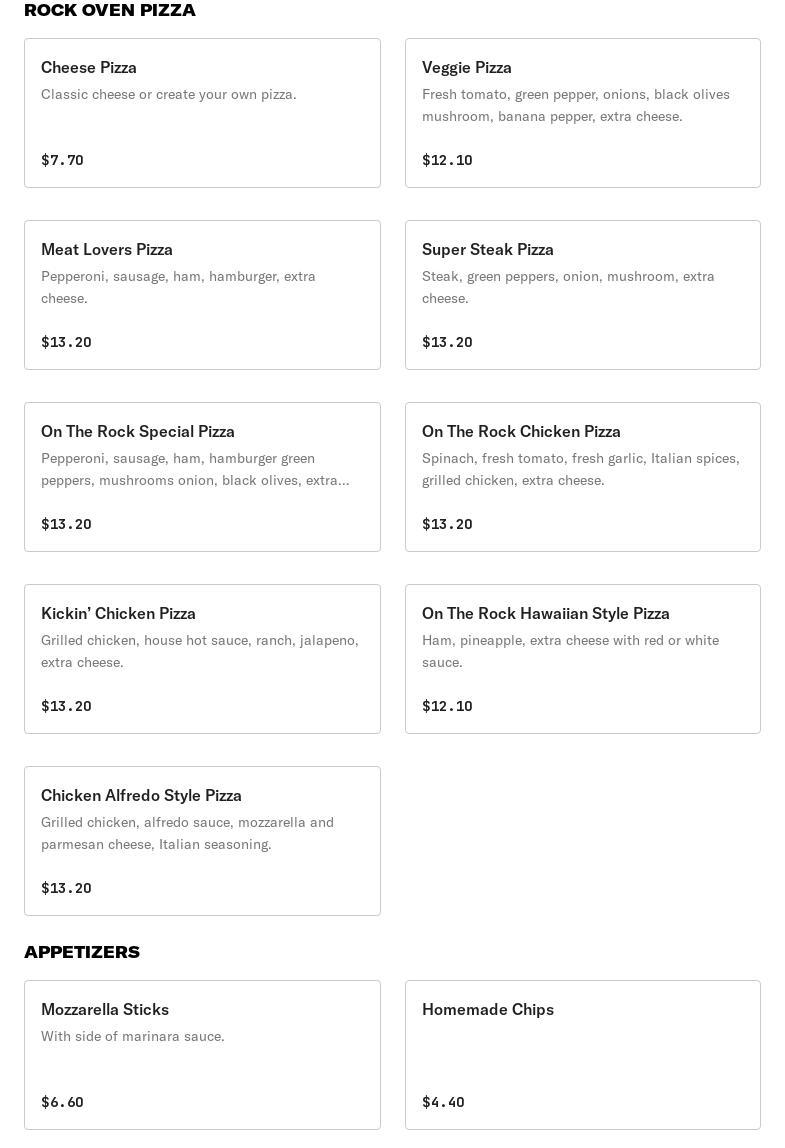Click the Super Steak Pizza title
The height and width of the screenshot is (1148, 785).
(487, 249)
